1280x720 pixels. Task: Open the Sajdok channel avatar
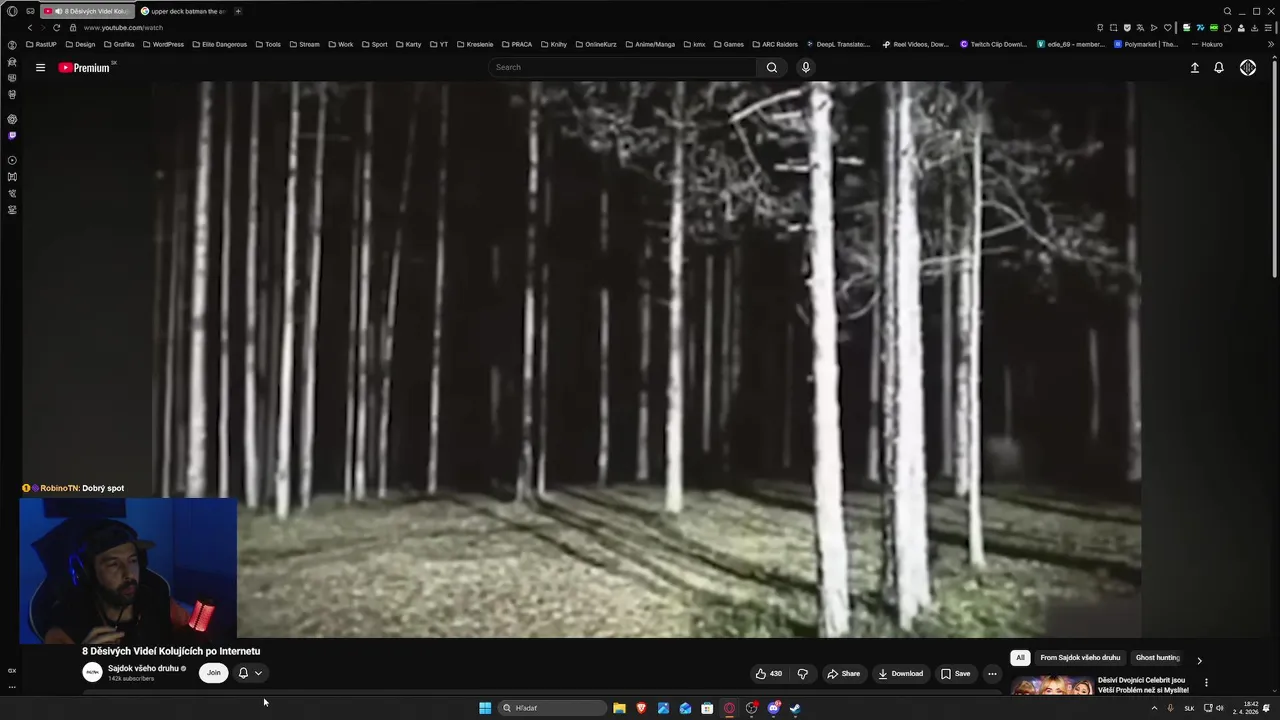coord(92,673)
